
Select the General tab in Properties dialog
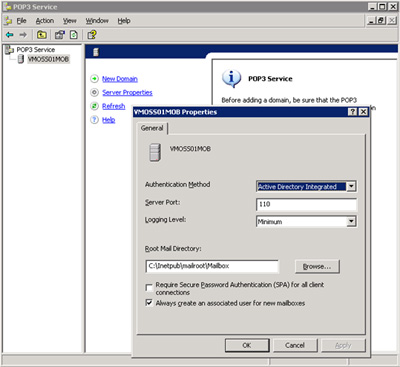click(x=152, y=128)
